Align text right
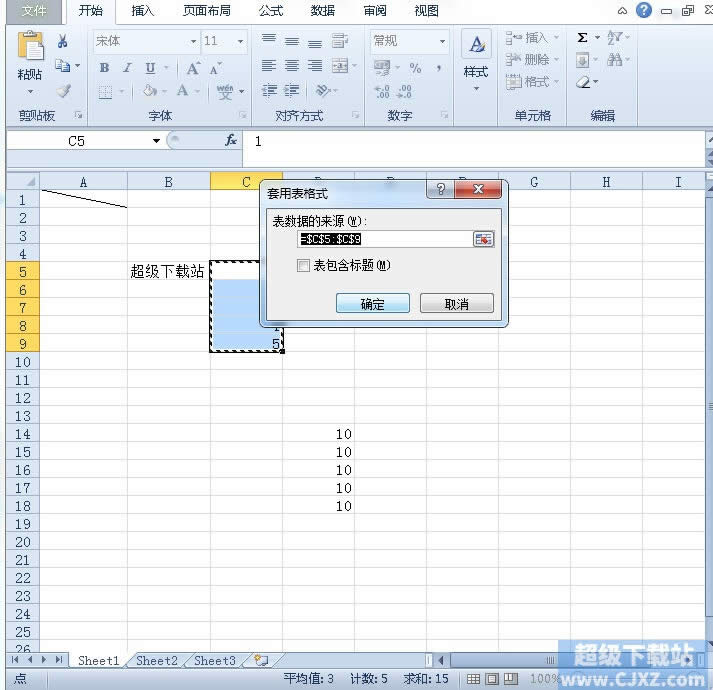Screen dimensions: 713x690 (x=315, y=66)
